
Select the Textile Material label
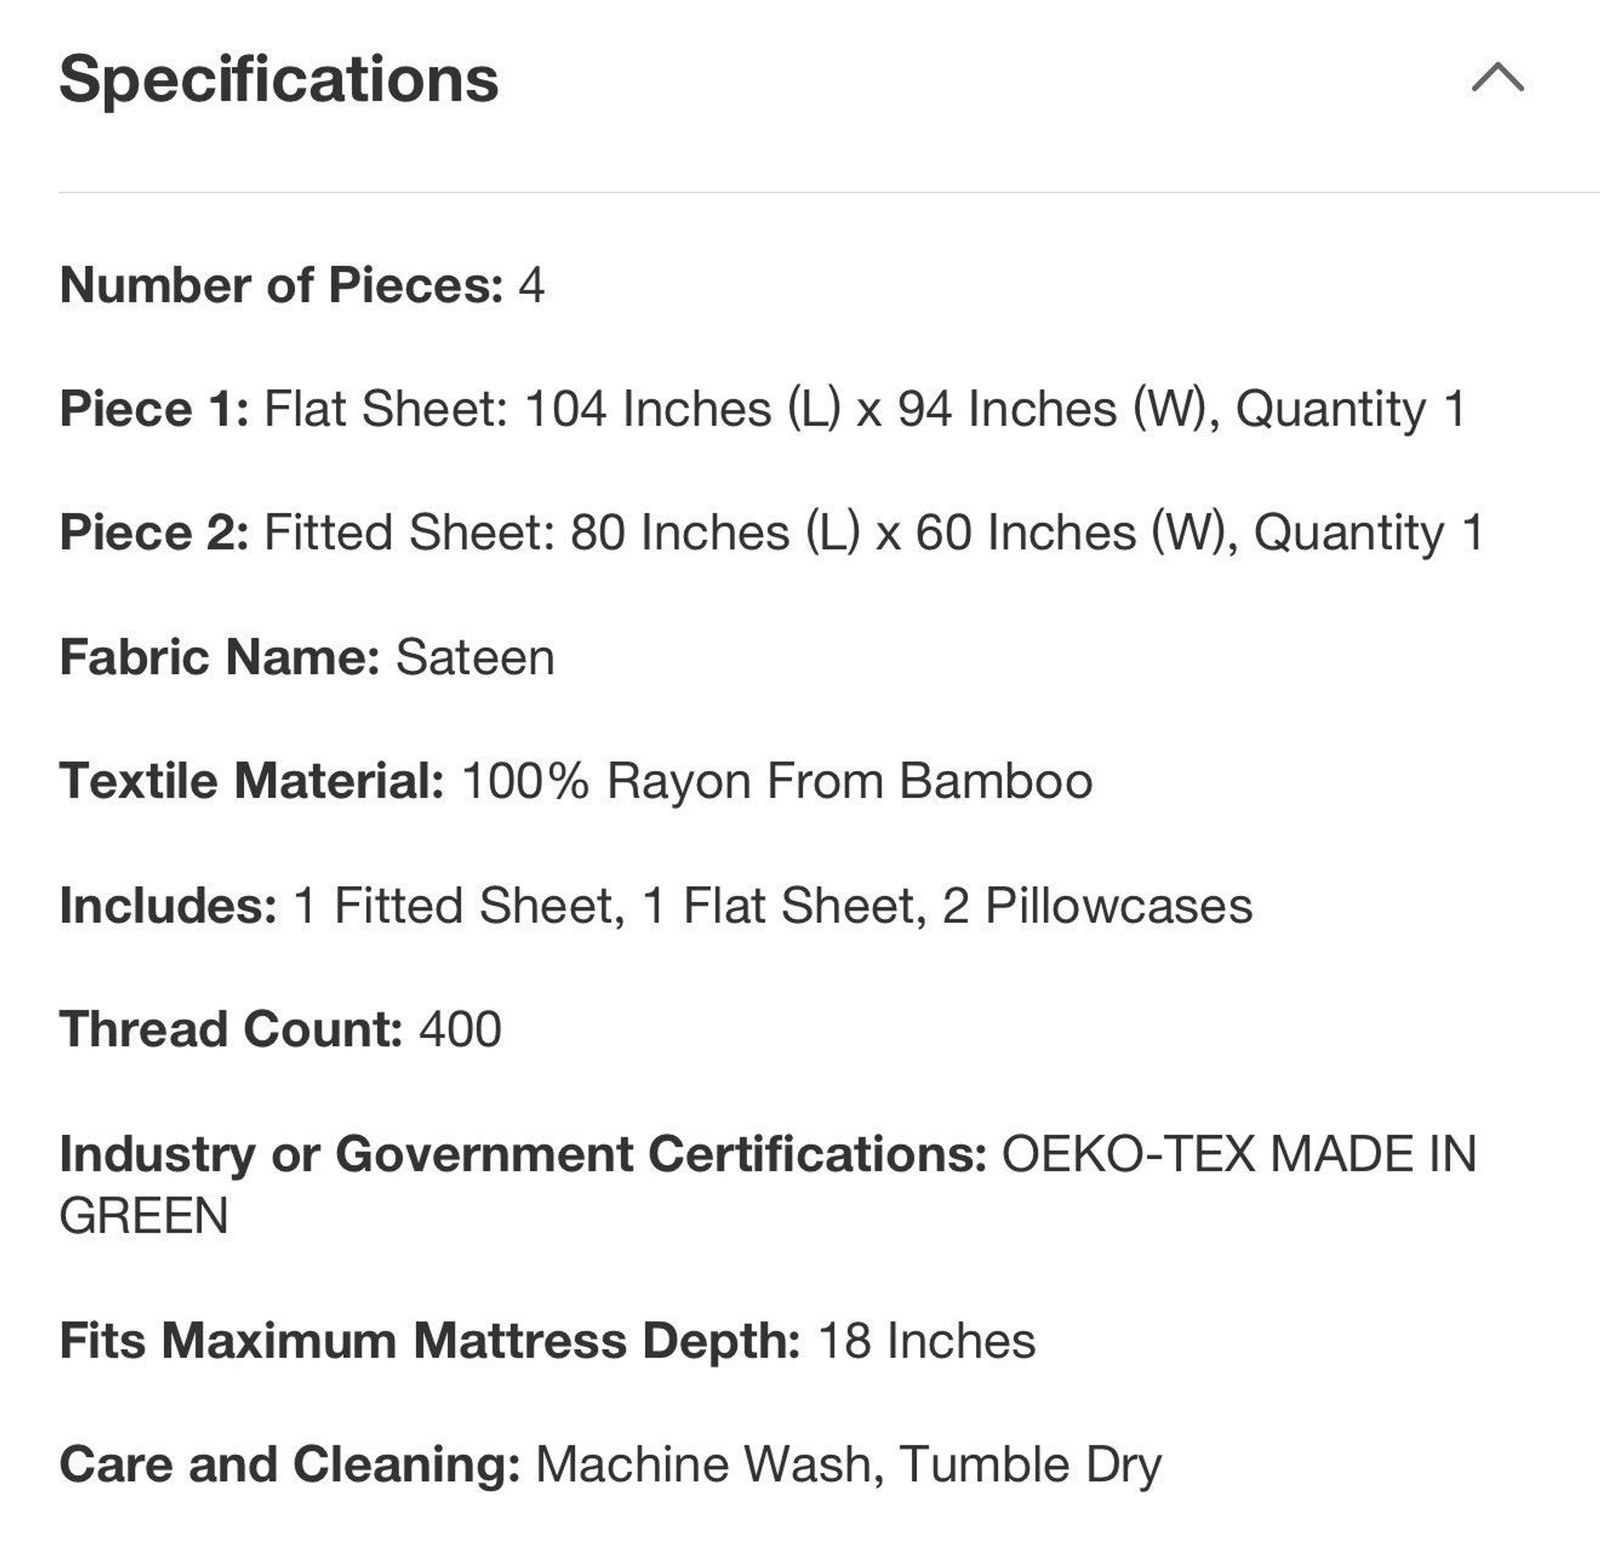(252, 781)
